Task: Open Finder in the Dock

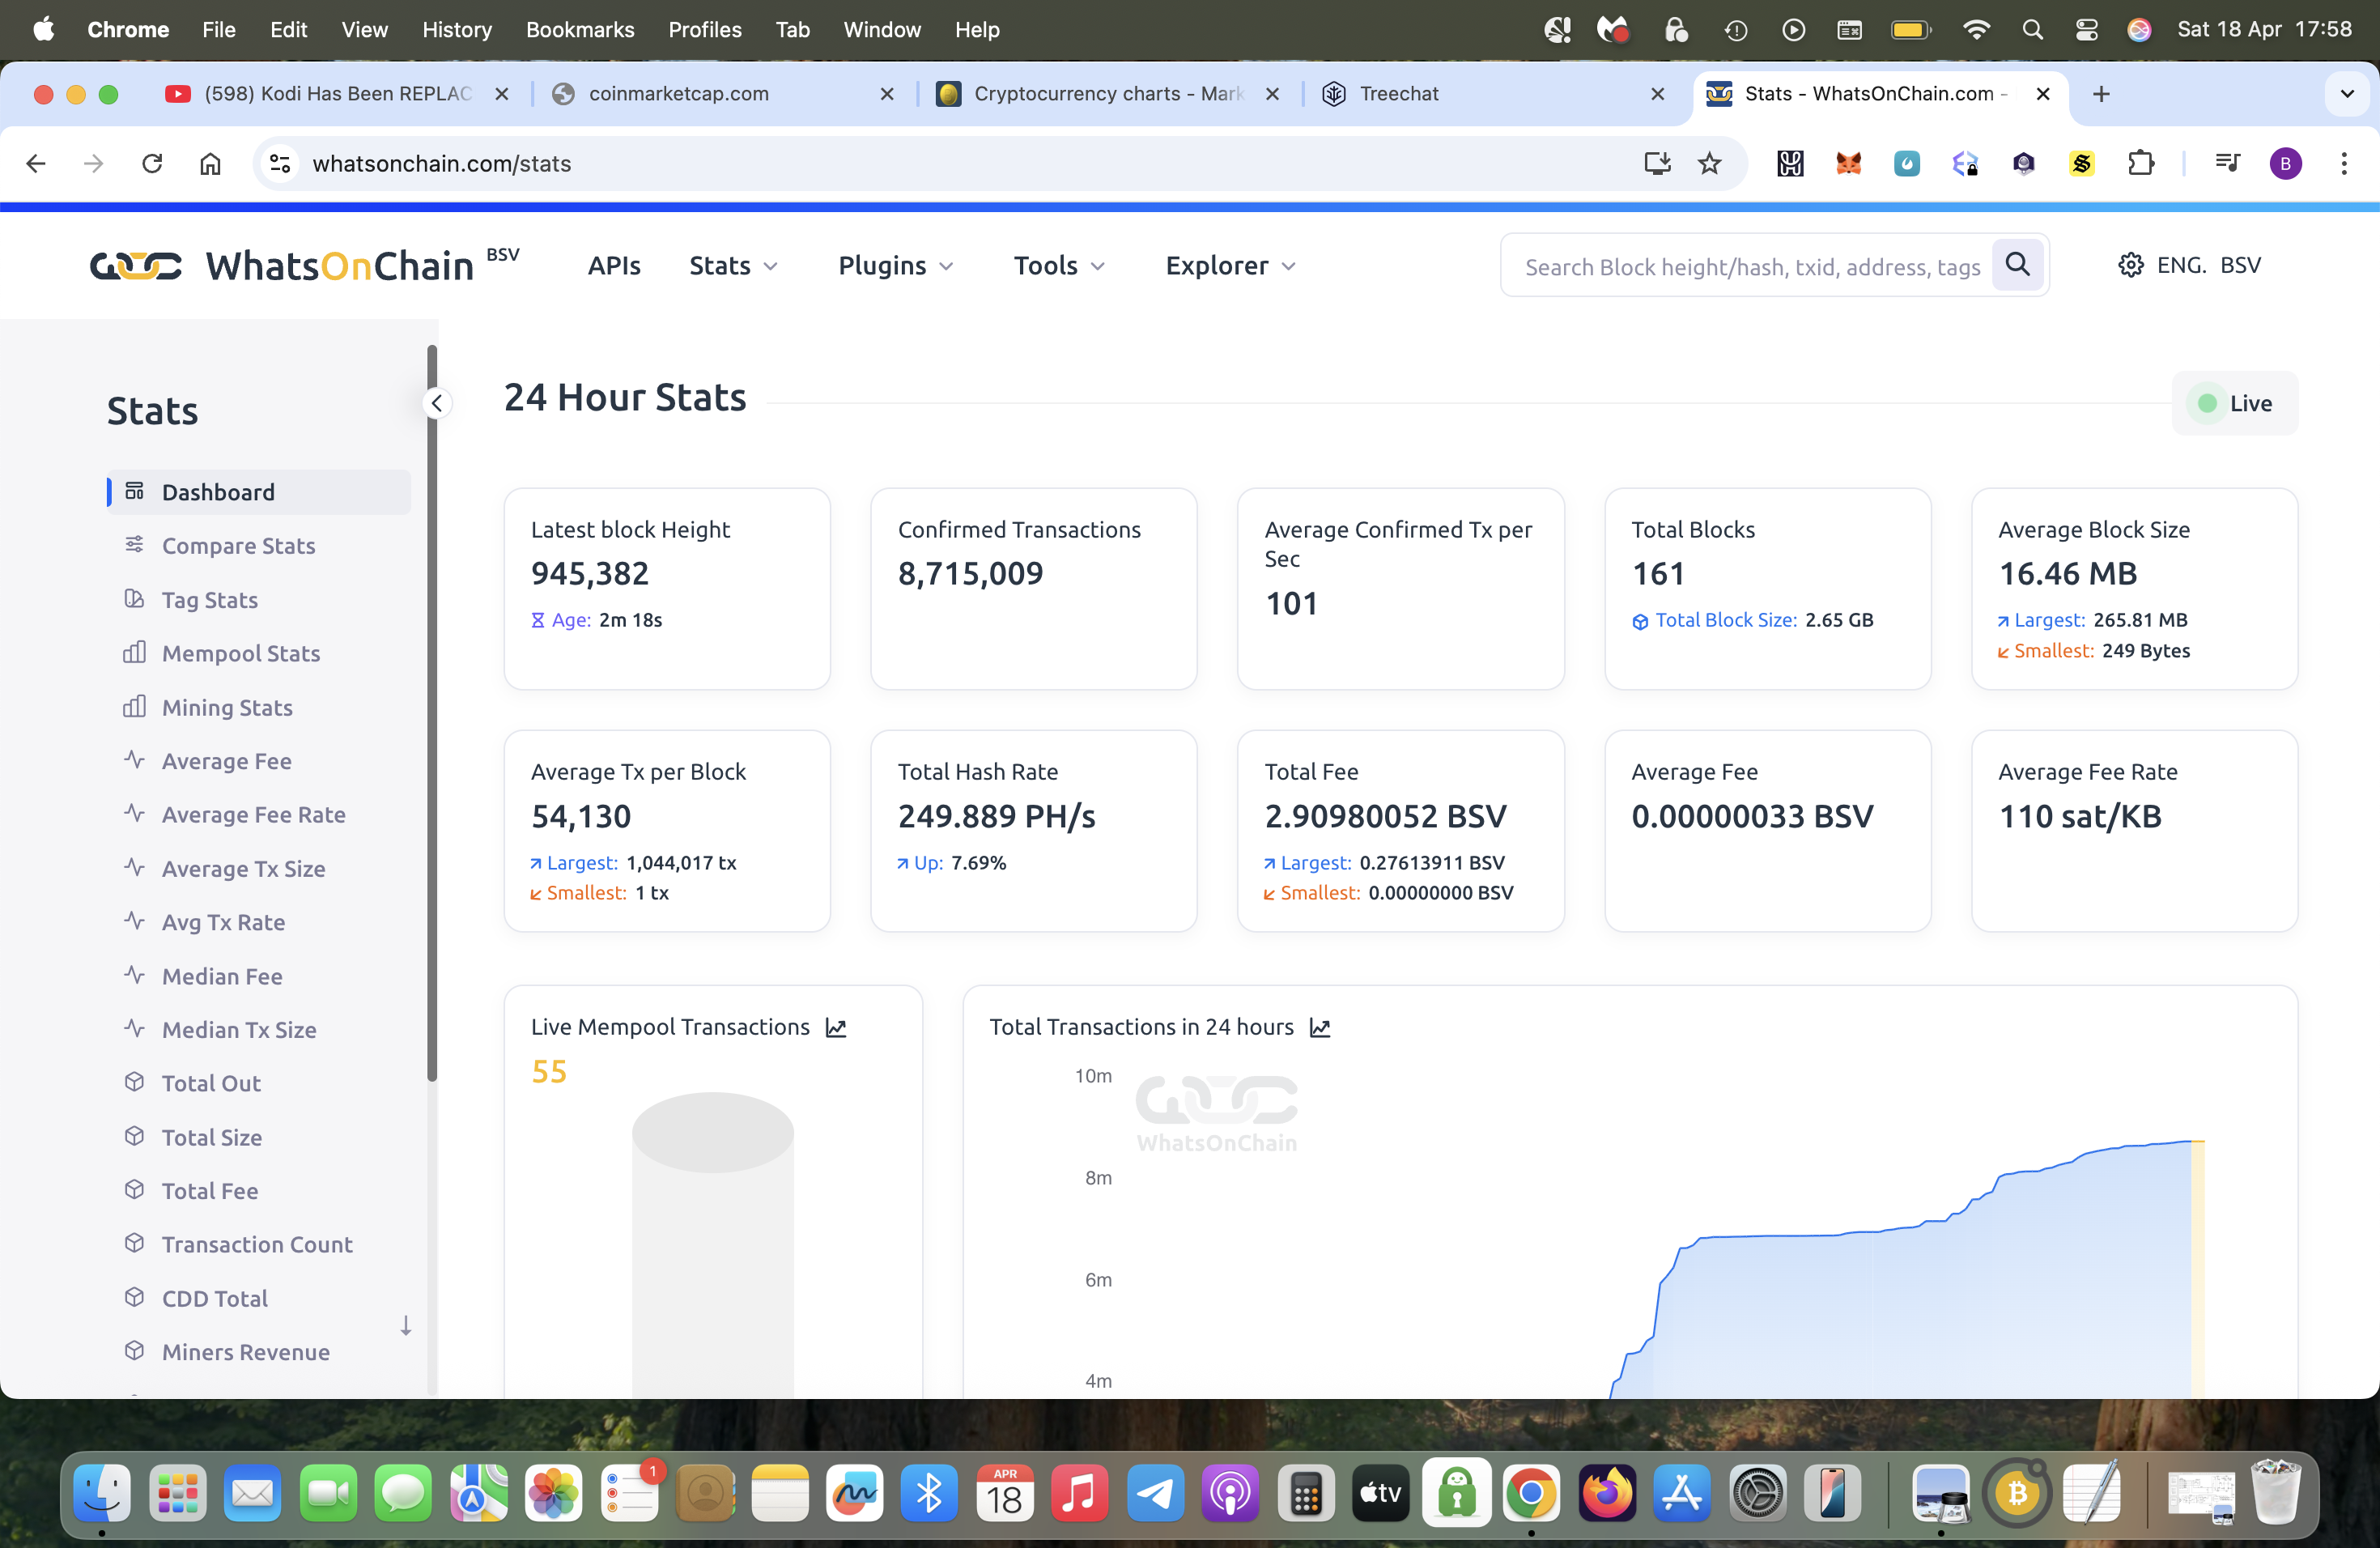Action: pos(102,1494)
